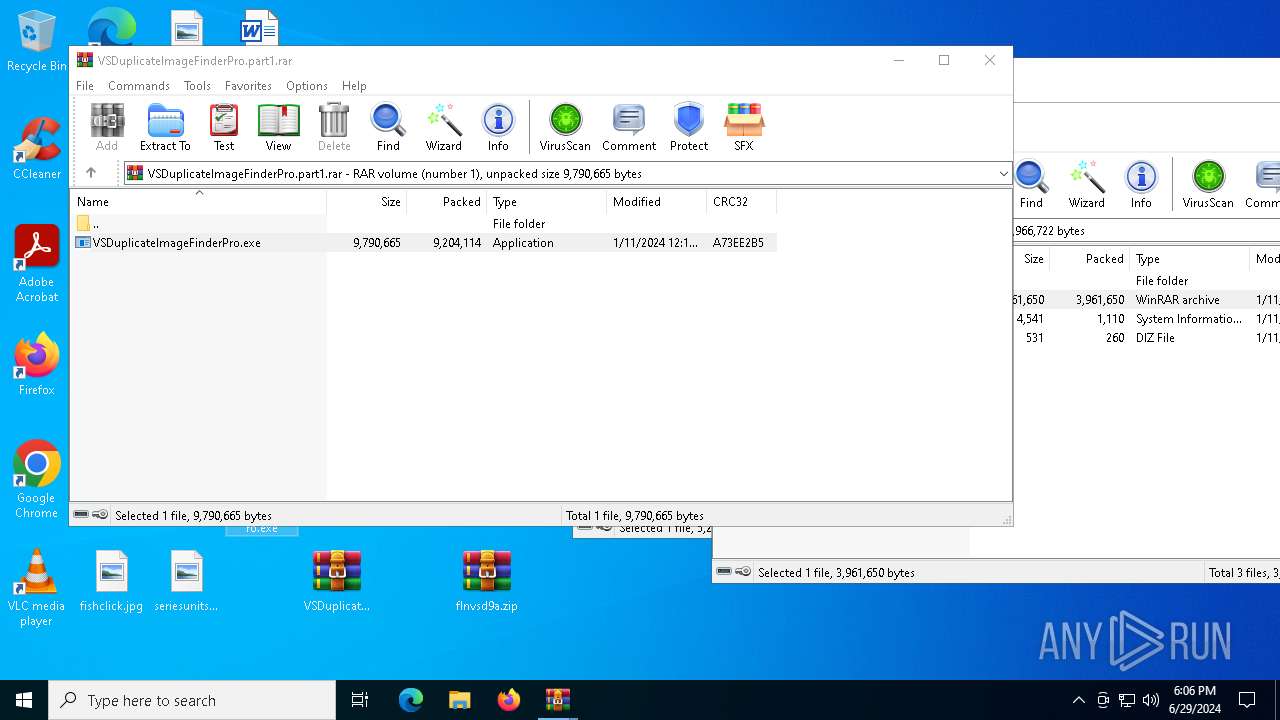This screenshot has height=720, width=1280.
Task: Open the View toolbar icon
Action: pos(278,127)
